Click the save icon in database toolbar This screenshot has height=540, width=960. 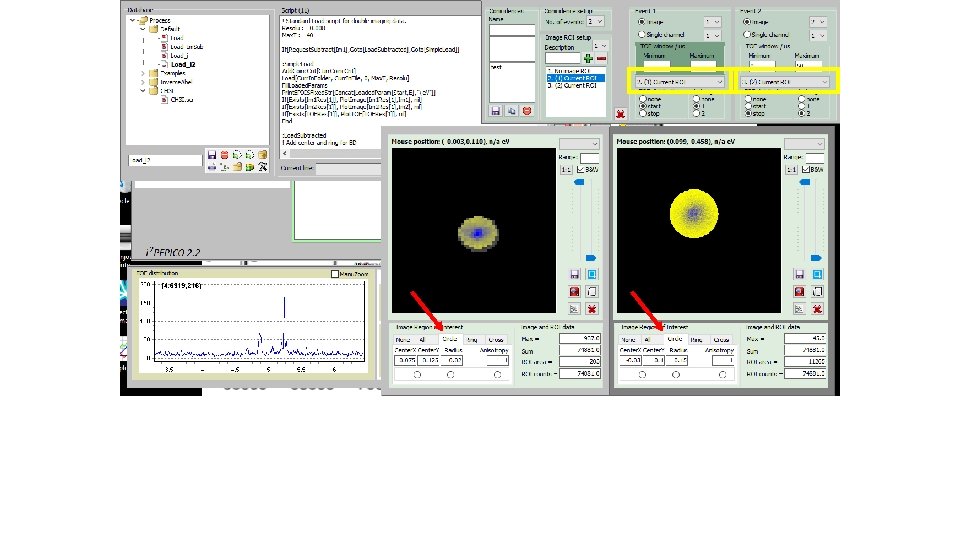tap(212, 155)
